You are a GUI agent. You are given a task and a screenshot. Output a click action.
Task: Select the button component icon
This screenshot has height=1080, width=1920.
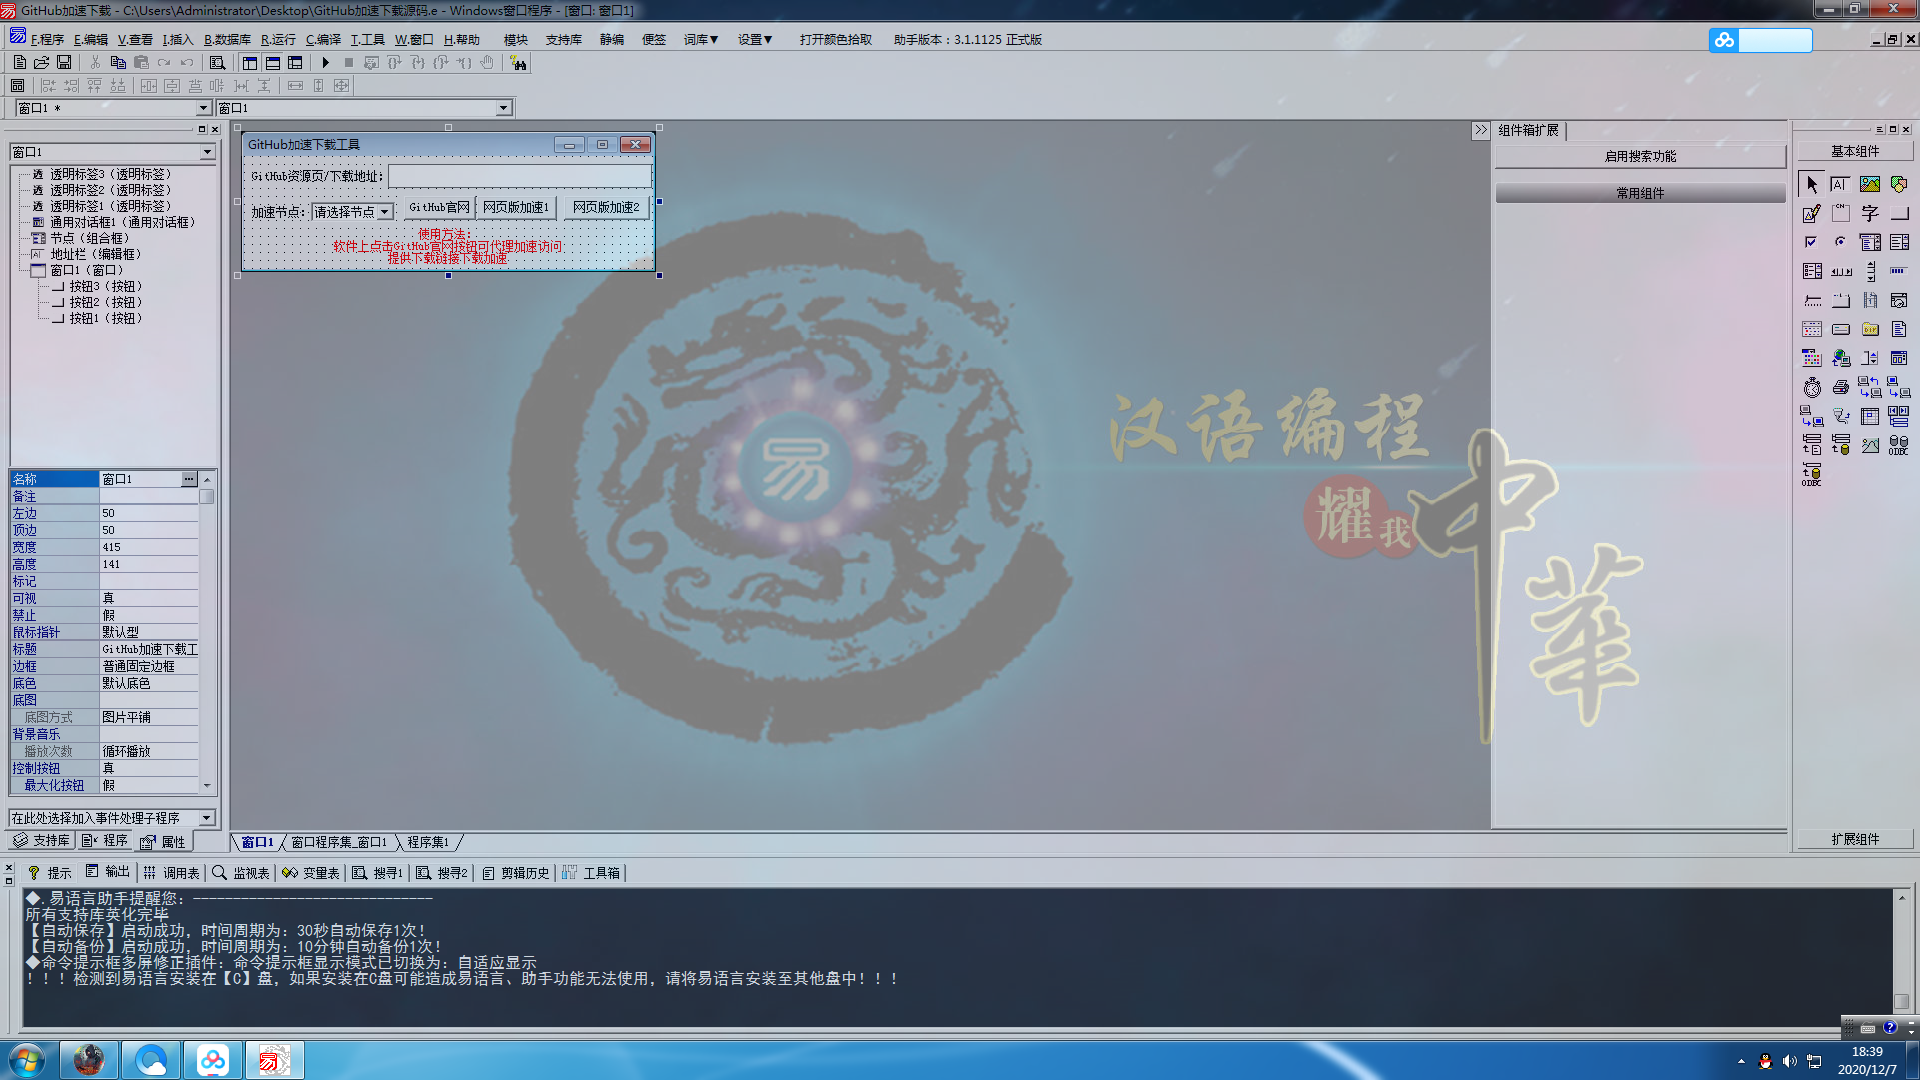point(1898,213)
